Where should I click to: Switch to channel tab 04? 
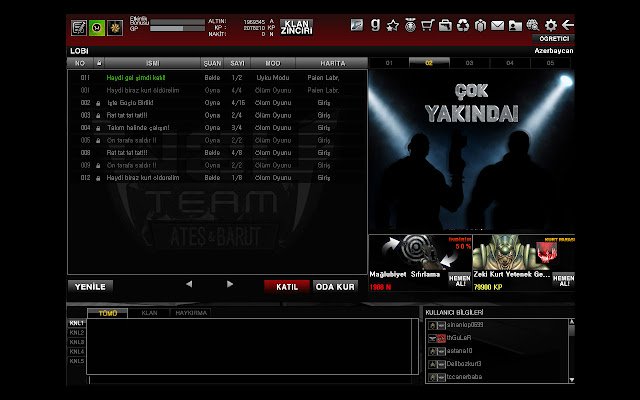click(510, 63)
